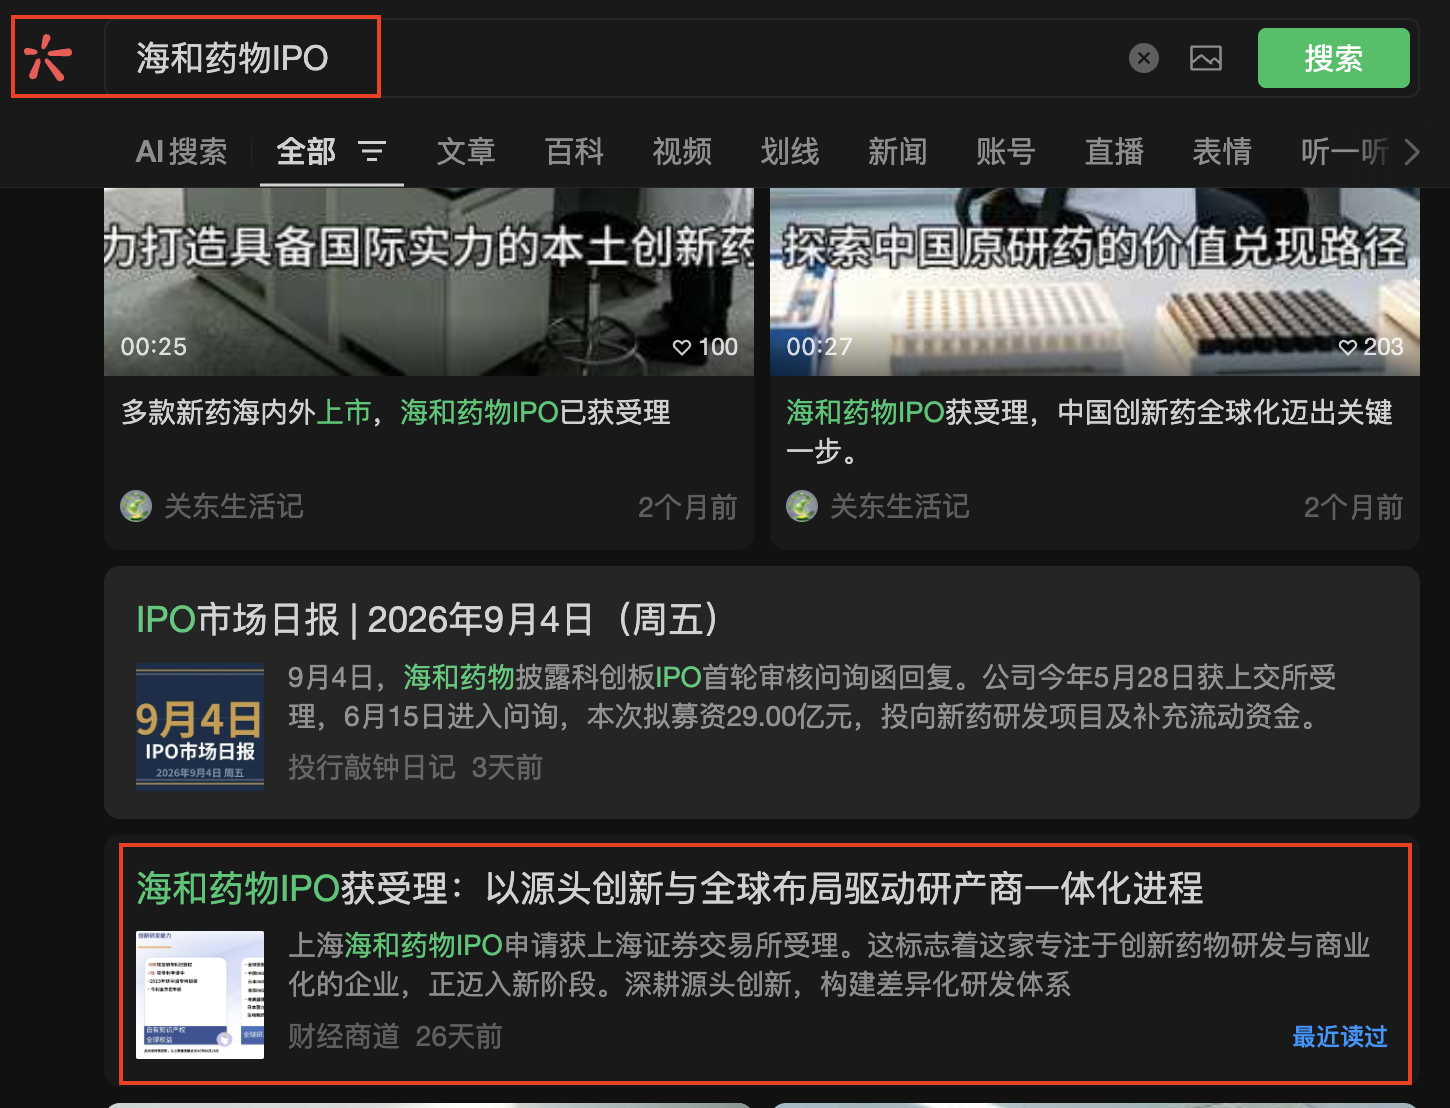Click the snippet starting 9月4日，海和药物披露
This screenshot has width=1450, height=1108.
click(x=812, y=697)
